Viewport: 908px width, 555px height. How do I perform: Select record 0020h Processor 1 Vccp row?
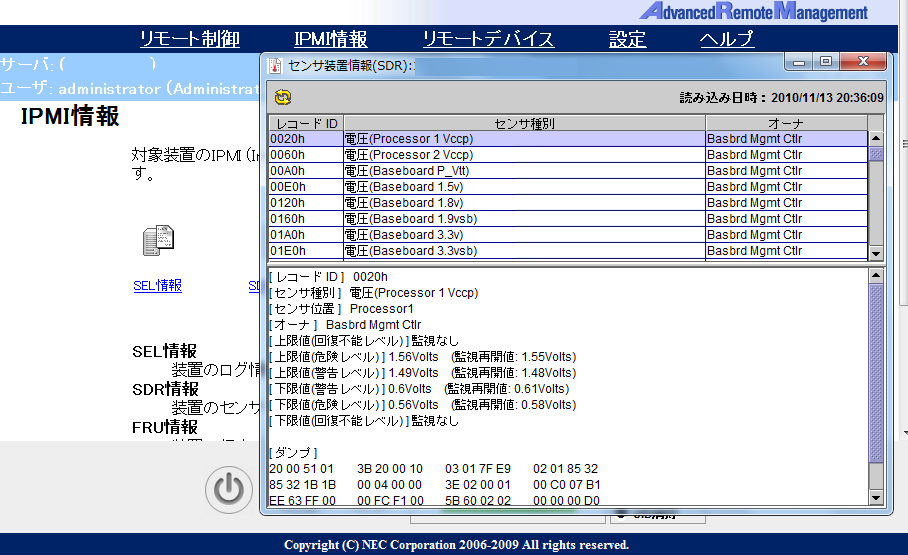coord(568,139)
